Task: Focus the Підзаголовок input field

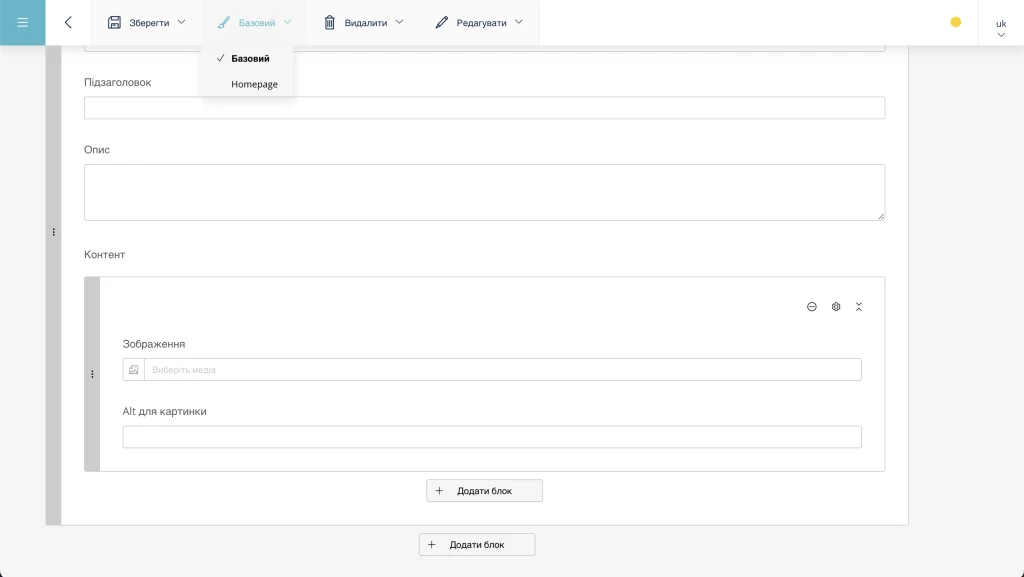Action: [485, 108]
